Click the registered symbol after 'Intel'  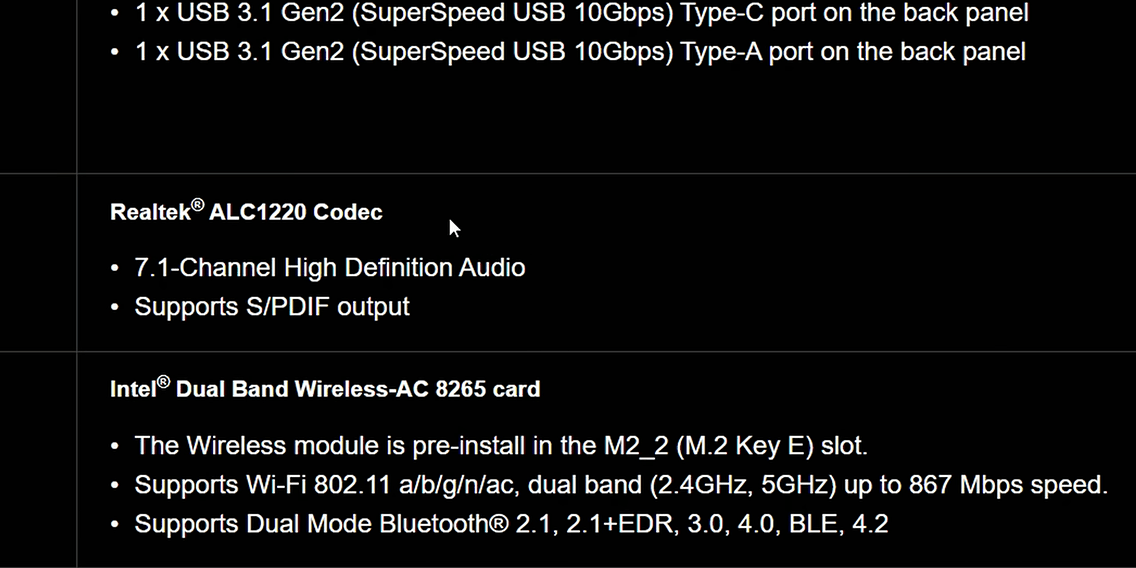[x=164, y=383]
